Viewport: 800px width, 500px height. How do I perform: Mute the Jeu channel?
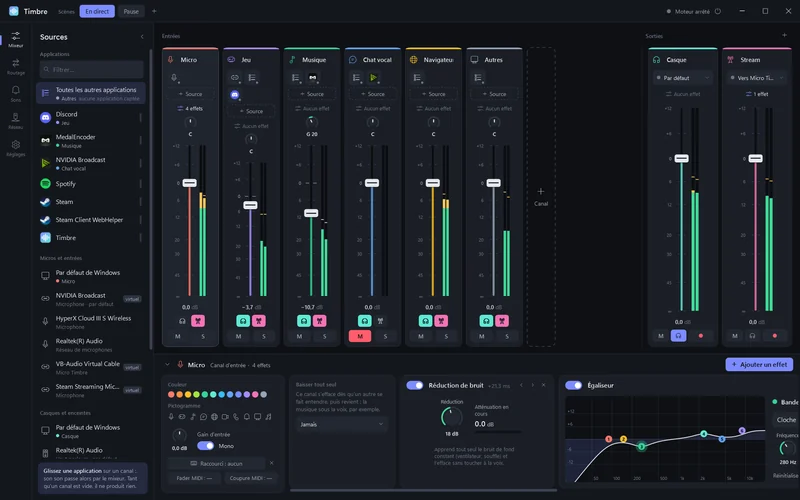(x=238, y=336)
